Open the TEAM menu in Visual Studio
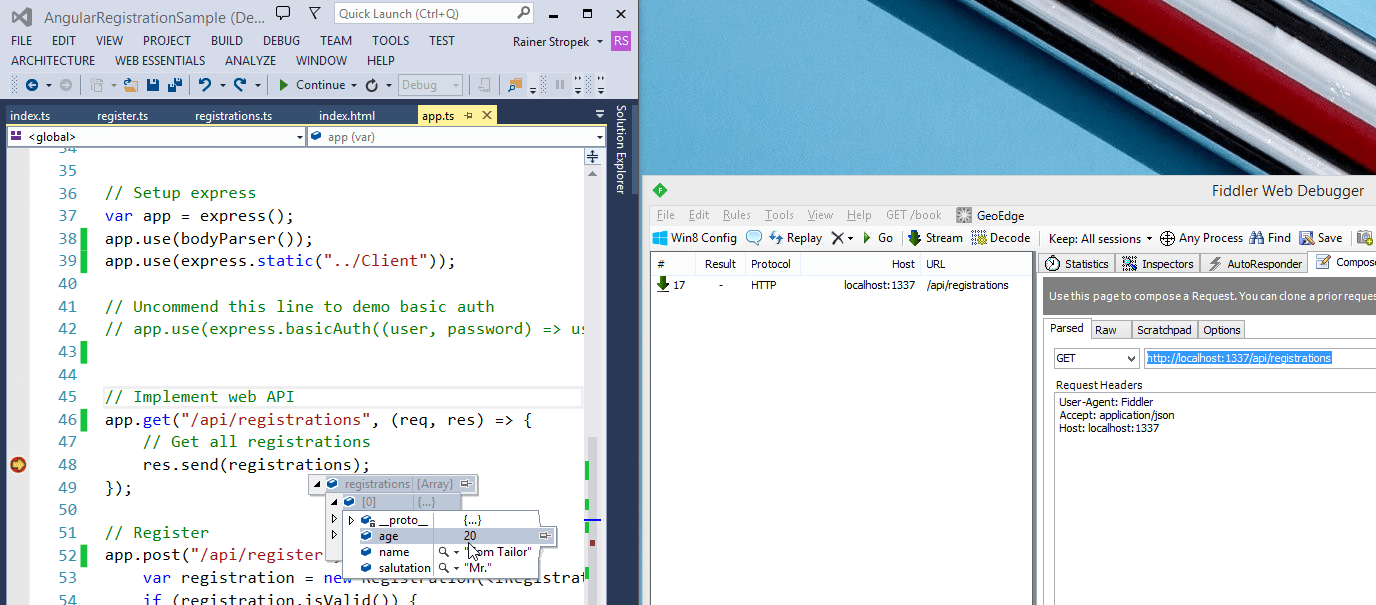 click(x=335, y=40)
